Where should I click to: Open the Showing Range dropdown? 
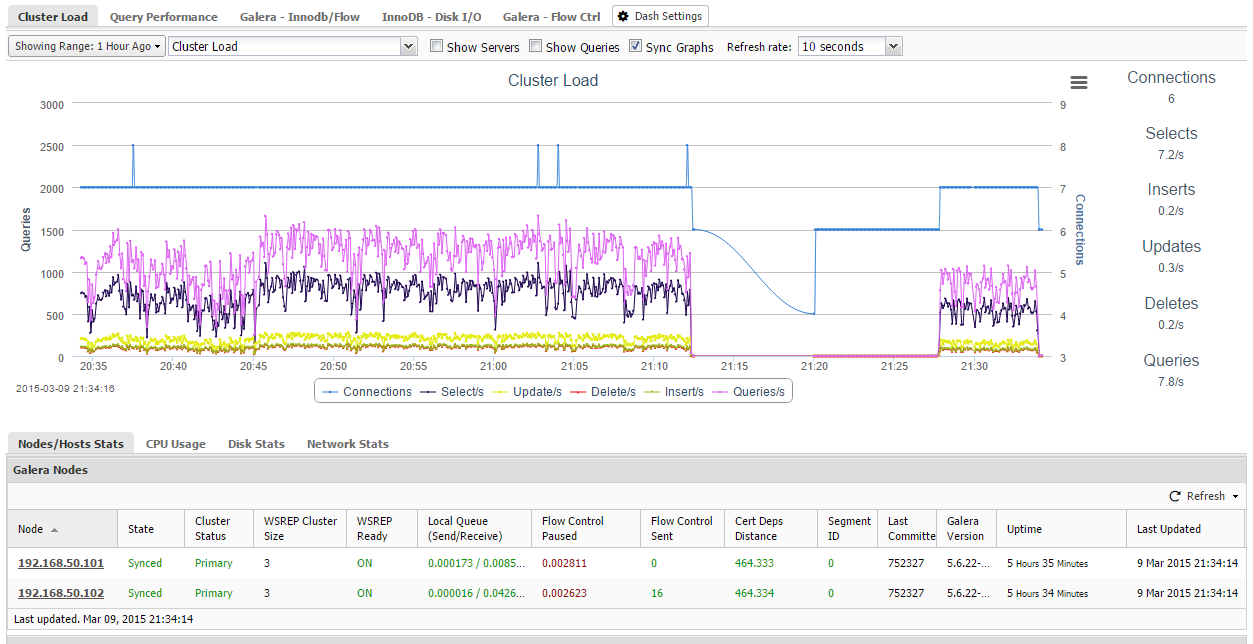(87, 47)
